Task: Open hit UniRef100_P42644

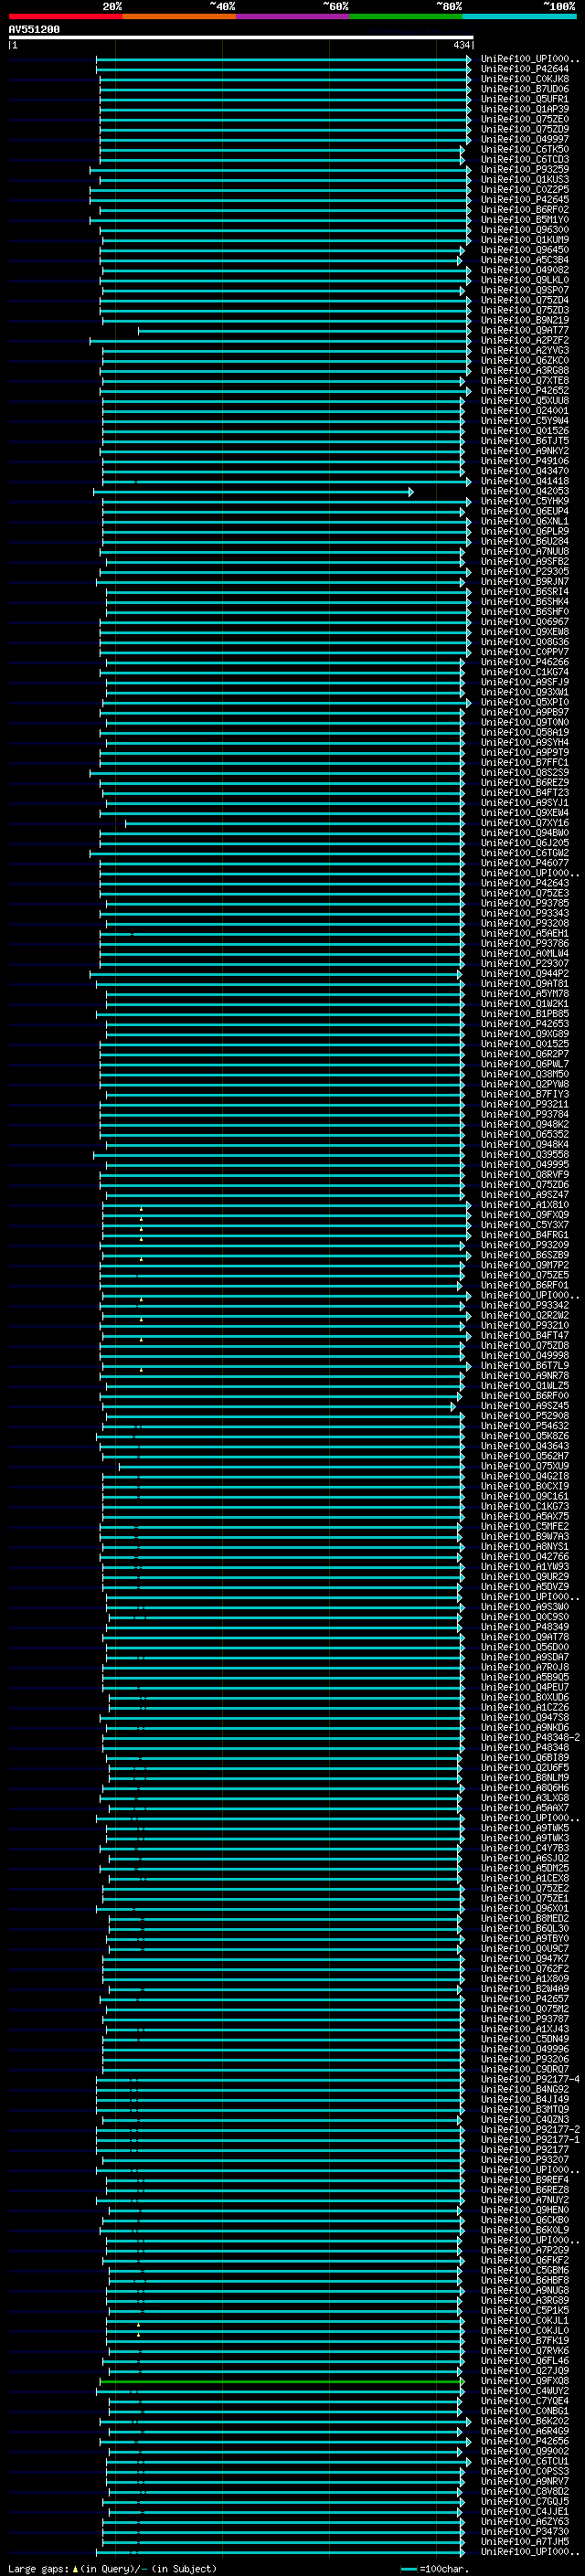Action: coord(525,69)
